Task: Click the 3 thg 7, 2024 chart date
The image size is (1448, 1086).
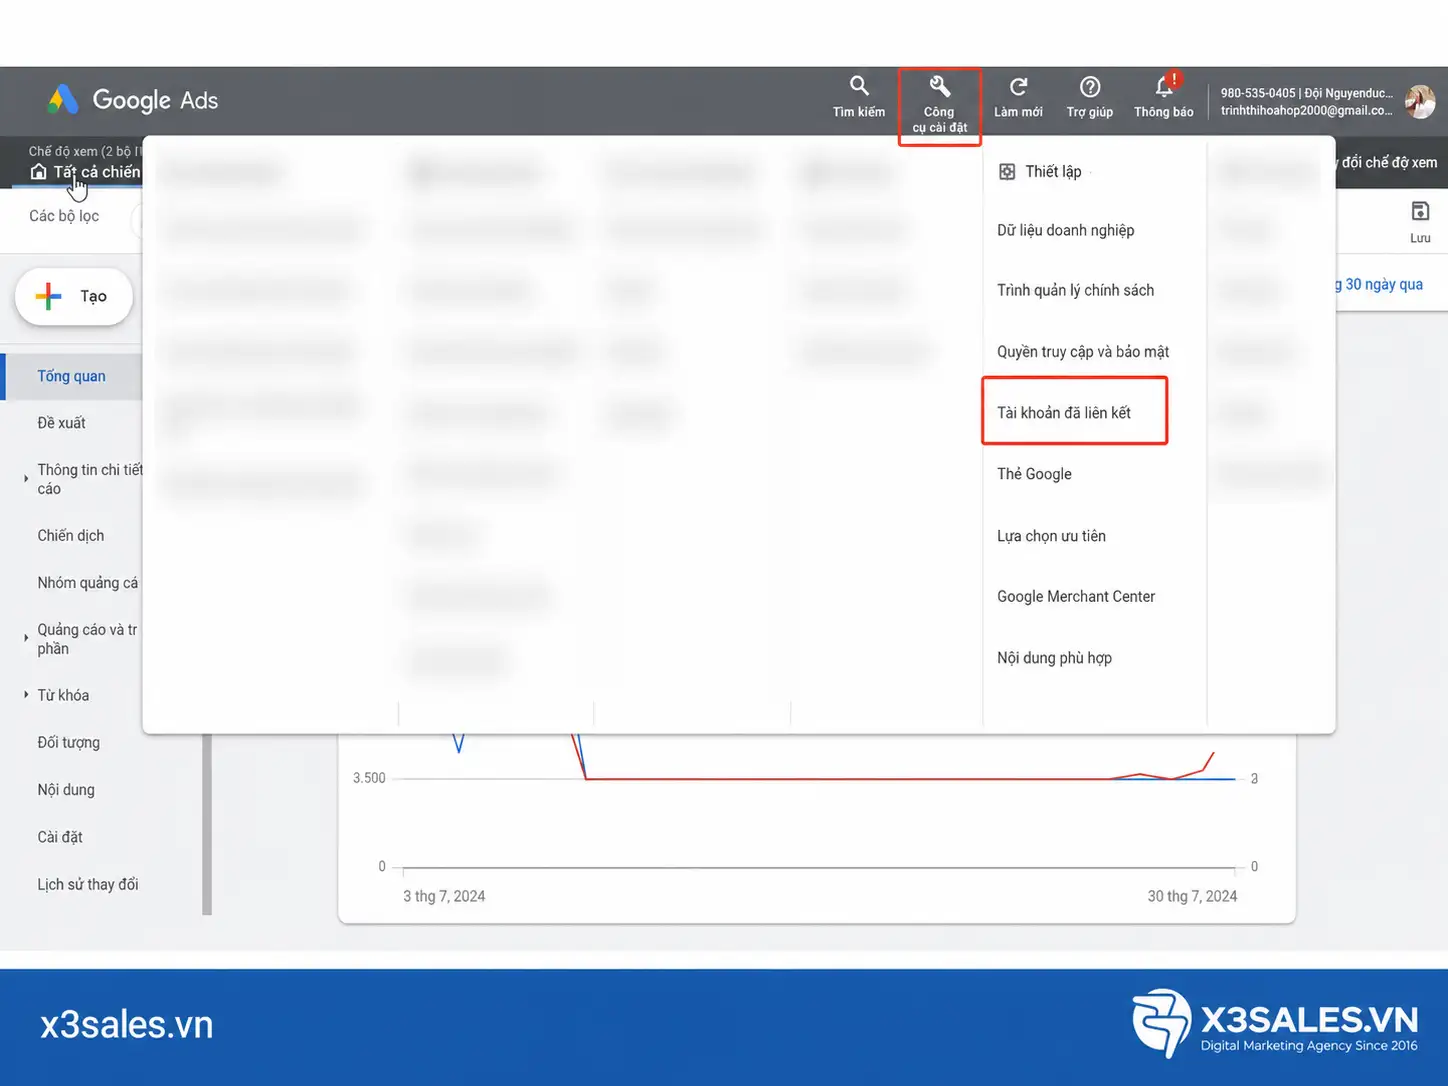Action: coord(444,896)
